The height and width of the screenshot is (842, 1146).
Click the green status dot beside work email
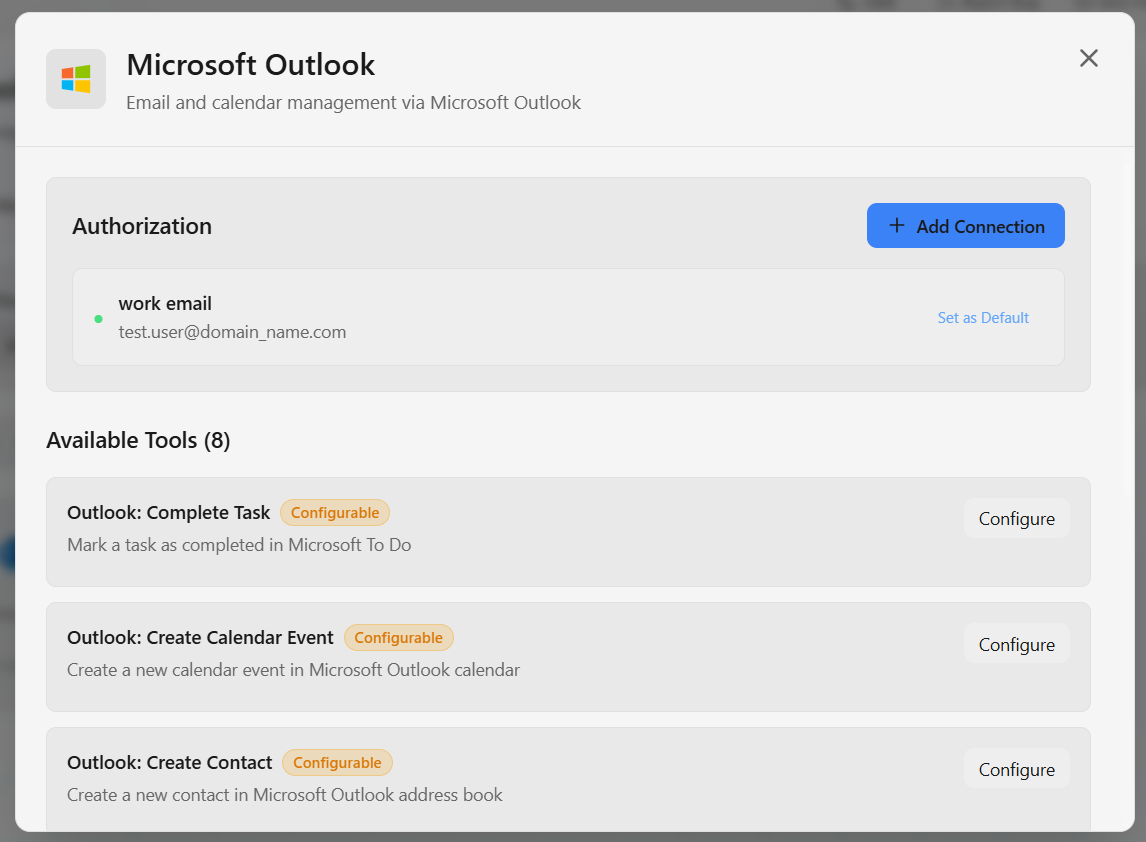pyautogui.click(x=98, y=319)
